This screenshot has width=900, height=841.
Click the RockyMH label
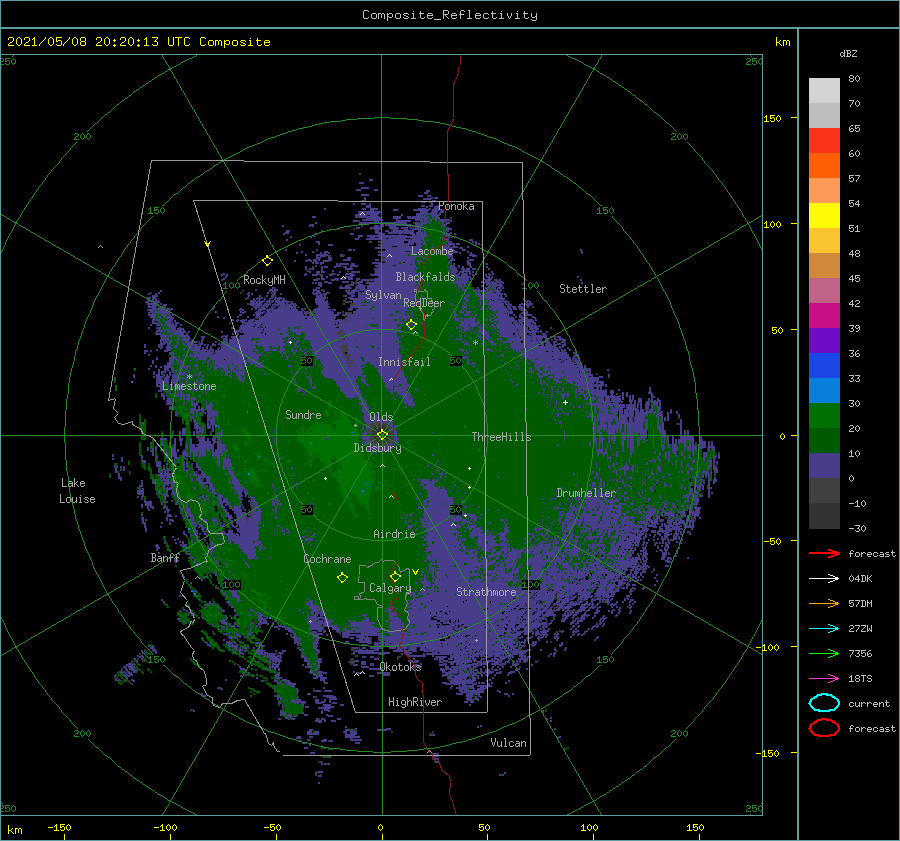click(264, 280)
